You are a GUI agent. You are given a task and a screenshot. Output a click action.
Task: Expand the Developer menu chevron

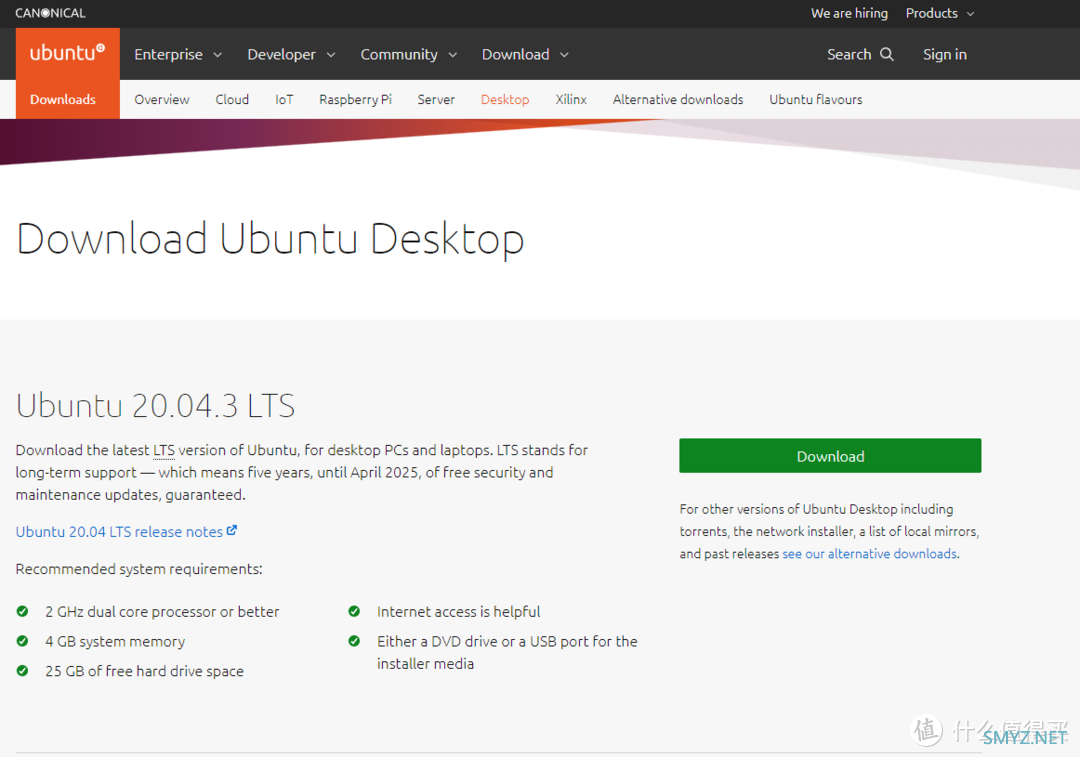(x=331, y=55)
